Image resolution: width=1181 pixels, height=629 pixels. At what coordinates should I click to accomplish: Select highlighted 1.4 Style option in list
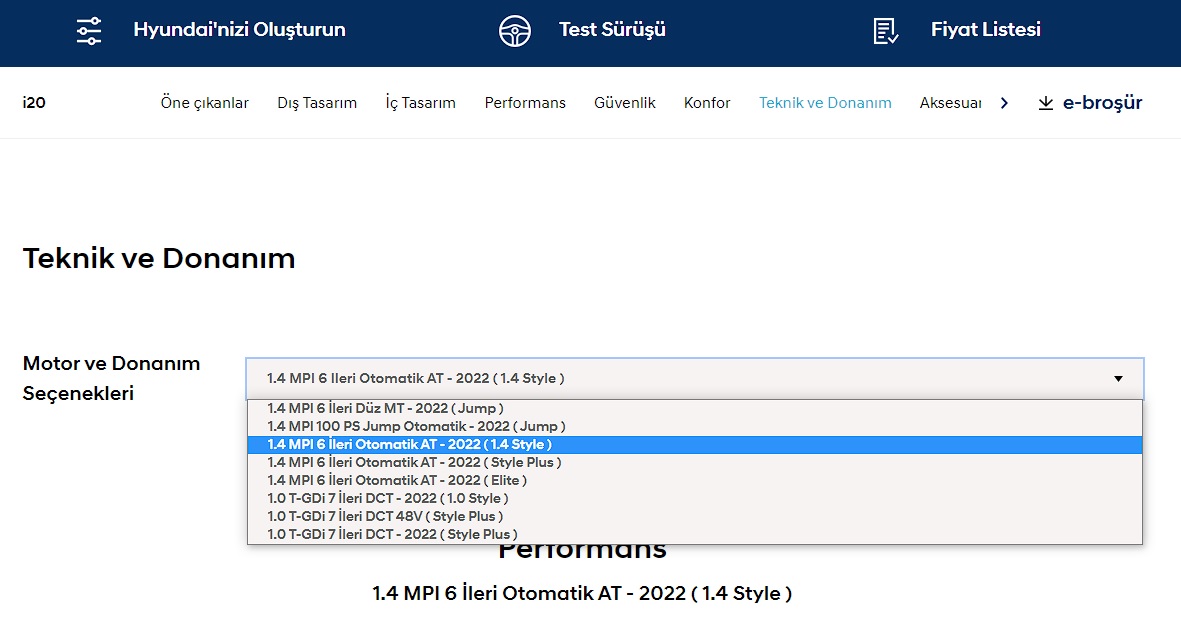coord(694,444)
